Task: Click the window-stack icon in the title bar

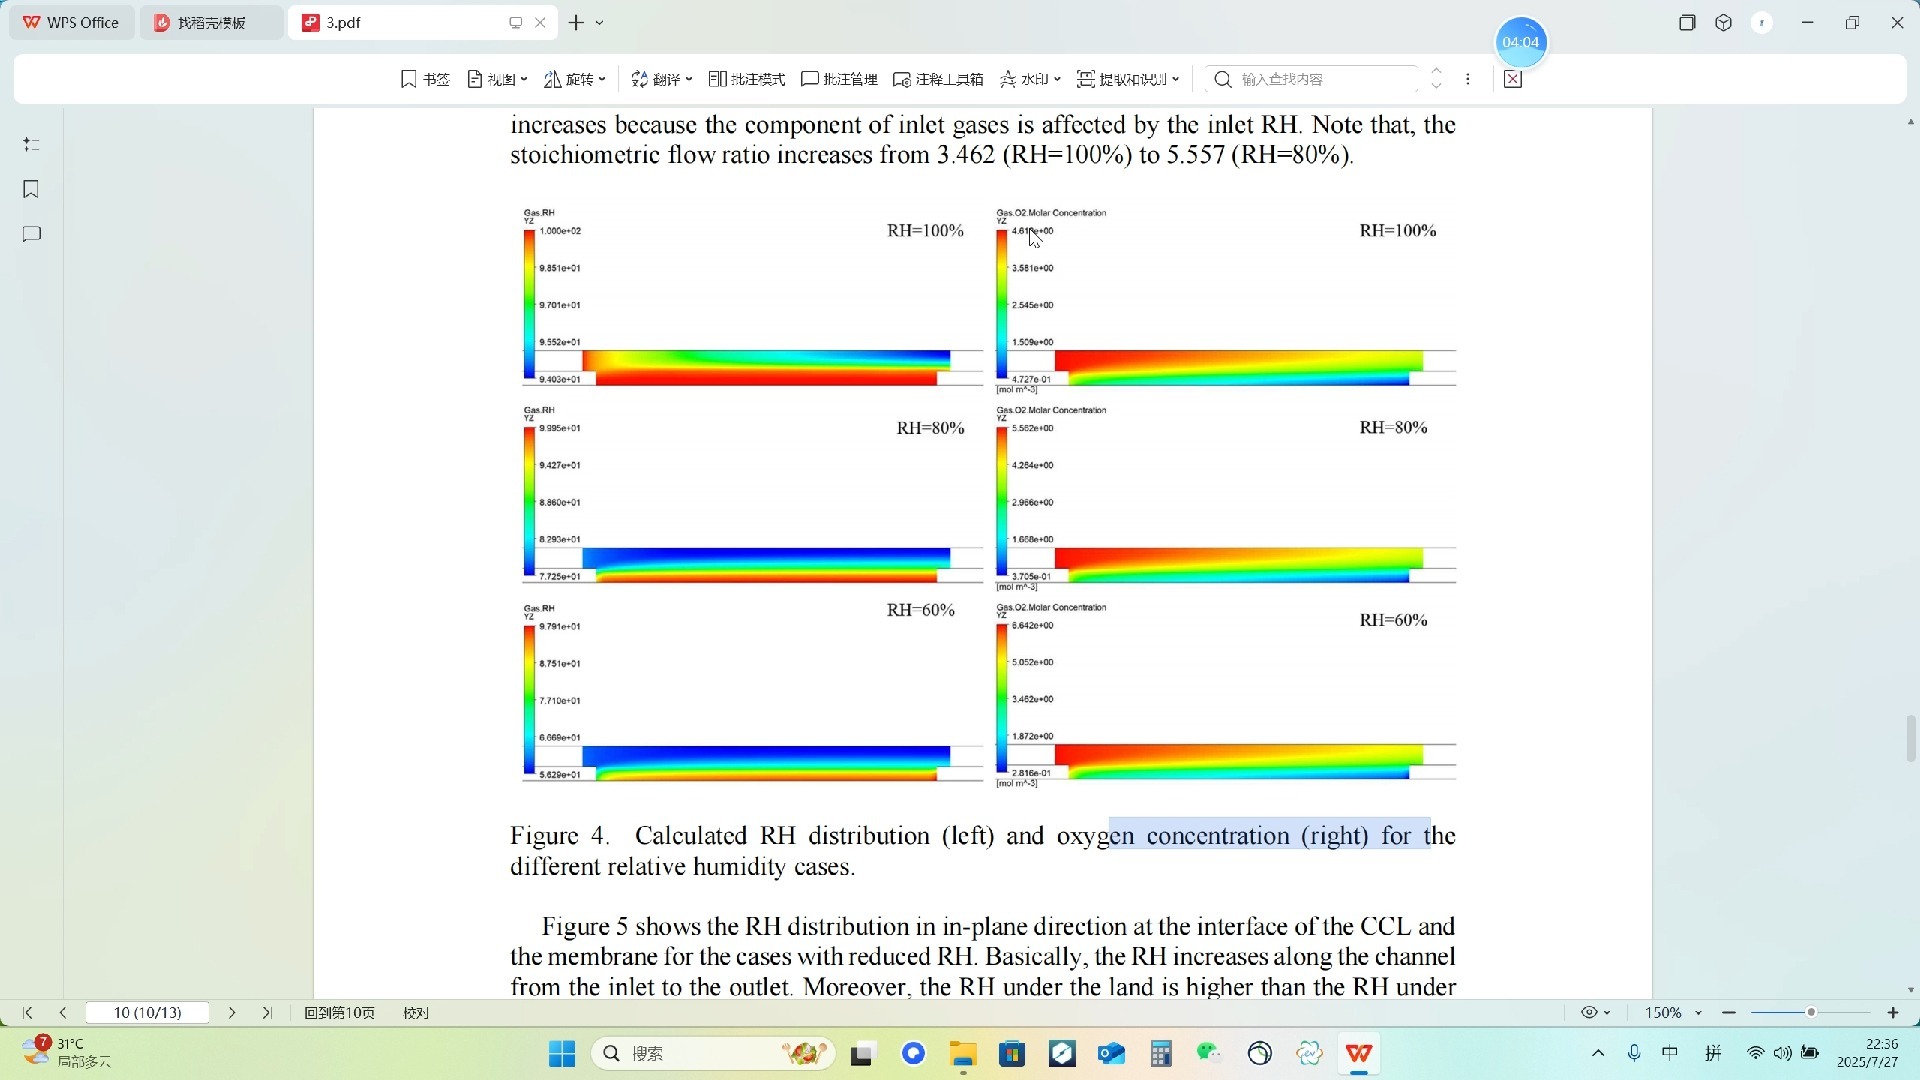Action: (1687, 22)
